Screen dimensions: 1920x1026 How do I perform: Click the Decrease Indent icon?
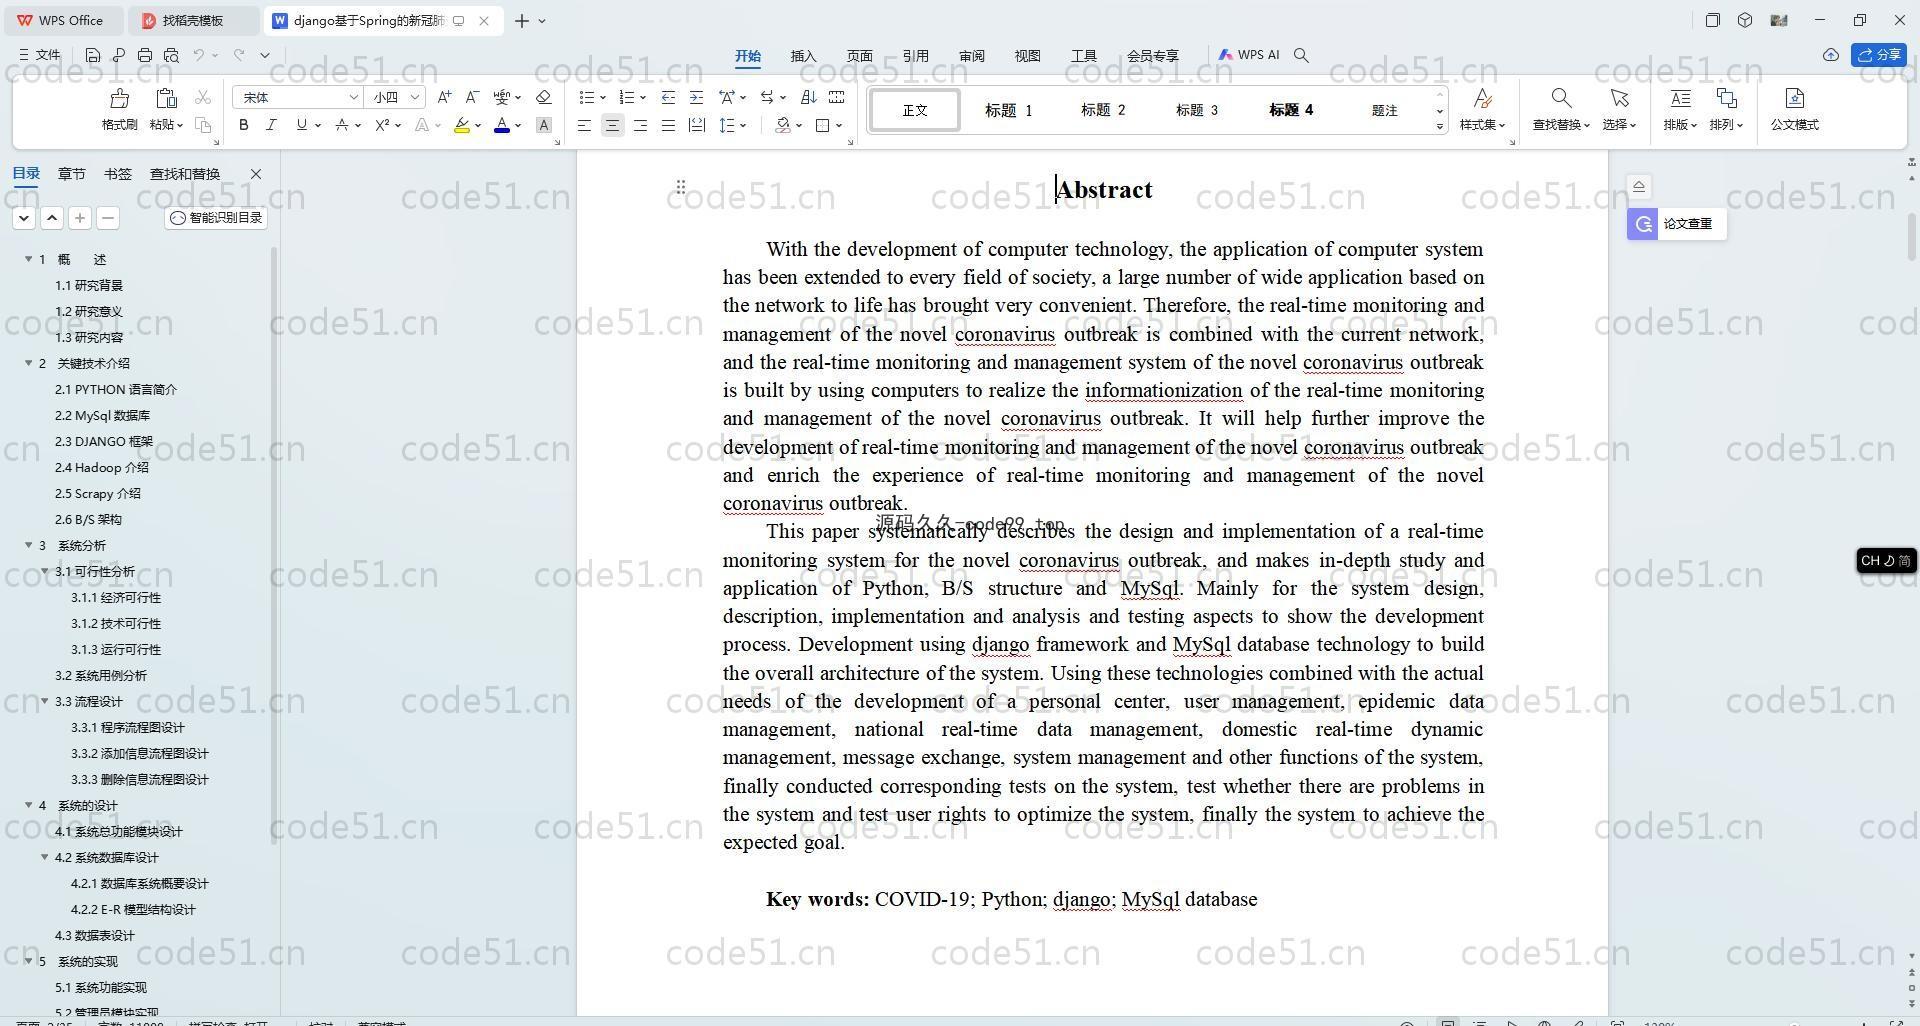(x=668, y=97)
